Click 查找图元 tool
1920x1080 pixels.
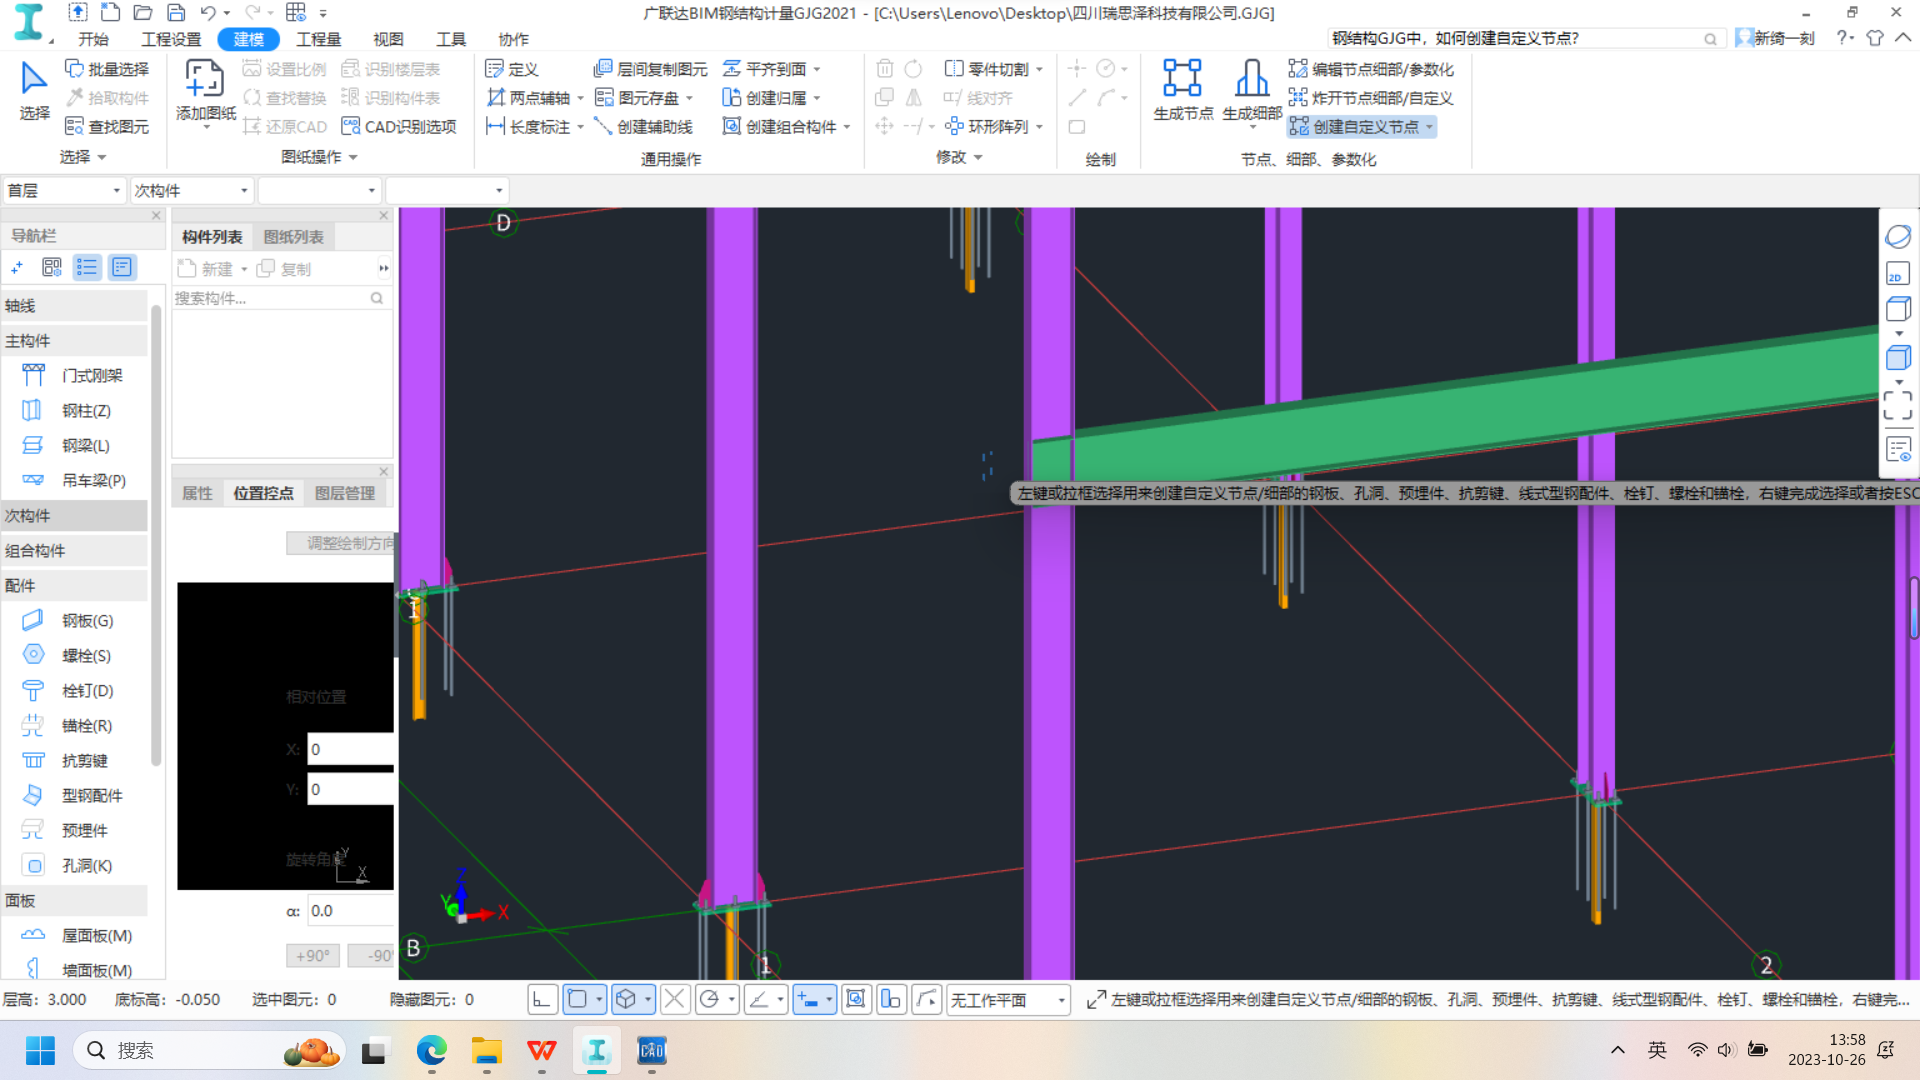click(107, 127)
